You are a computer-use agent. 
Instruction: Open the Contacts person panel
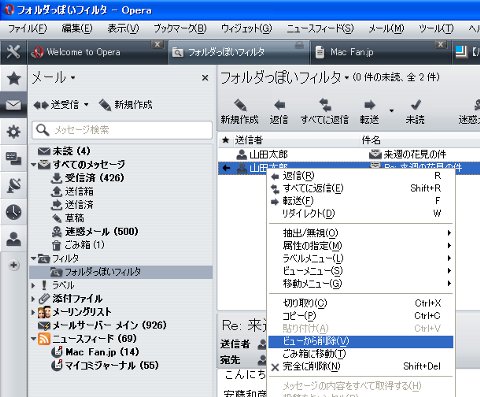[x=14, y=239]
